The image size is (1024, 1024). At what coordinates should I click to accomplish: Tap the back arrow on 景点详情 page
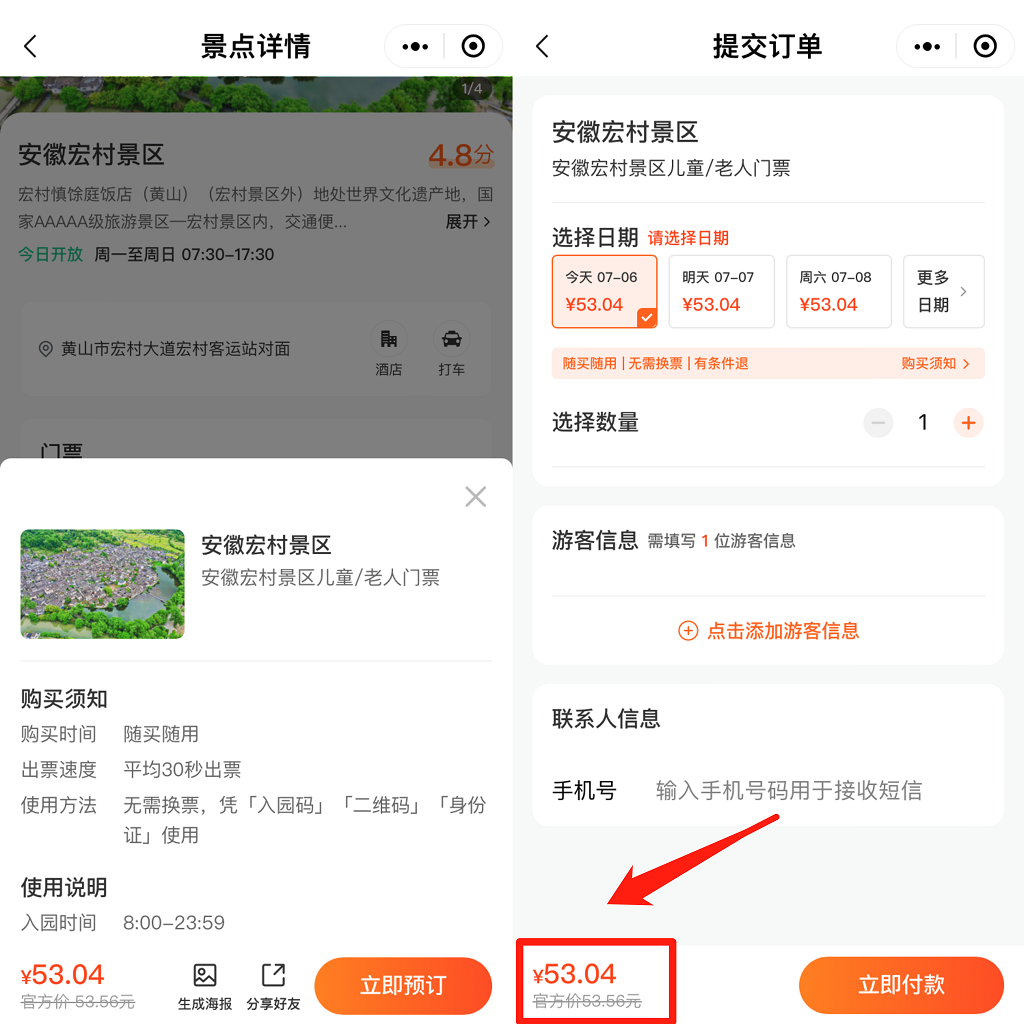point(30,46)
